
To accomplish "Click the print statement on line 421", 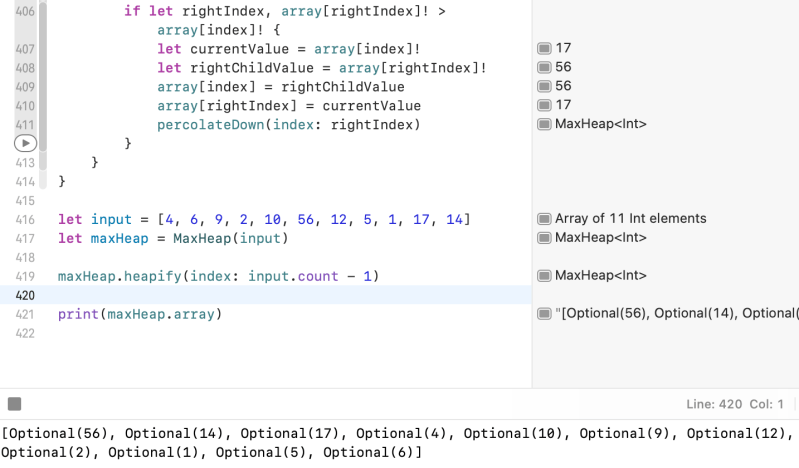I will (76, 315).
